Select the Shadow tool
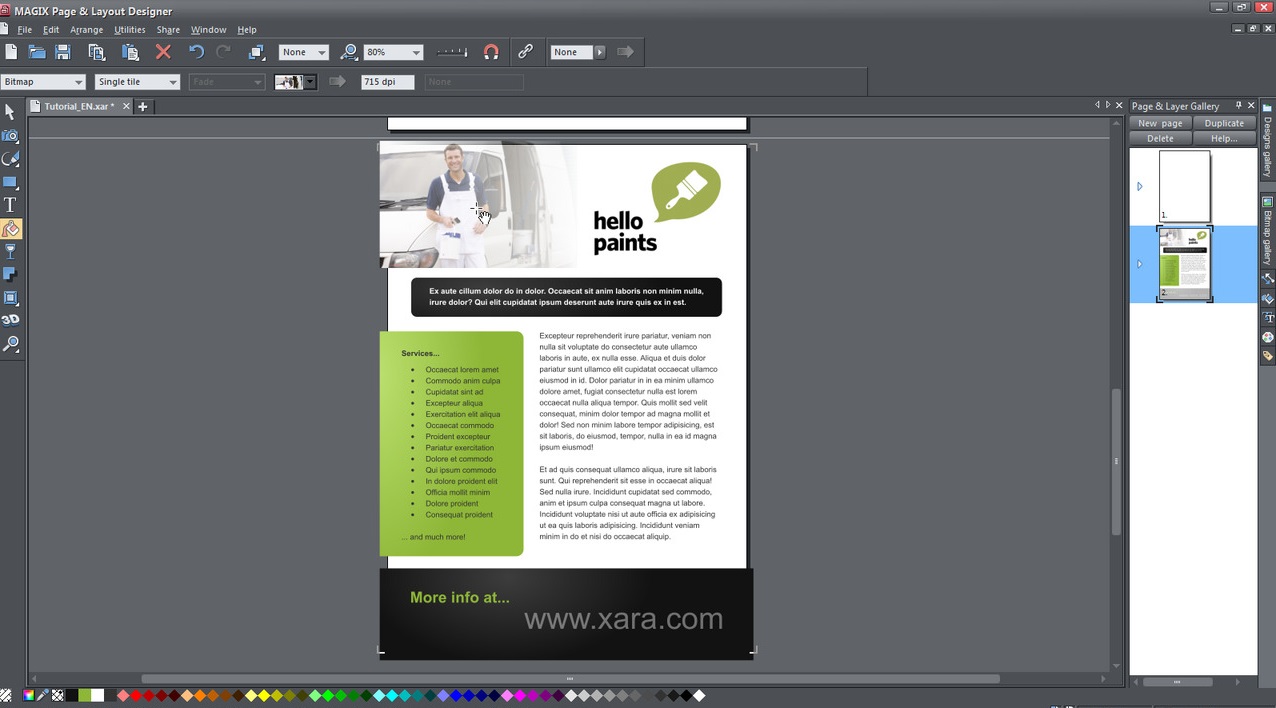This screenshot has height=708, width=1276. tap(10, 275)
